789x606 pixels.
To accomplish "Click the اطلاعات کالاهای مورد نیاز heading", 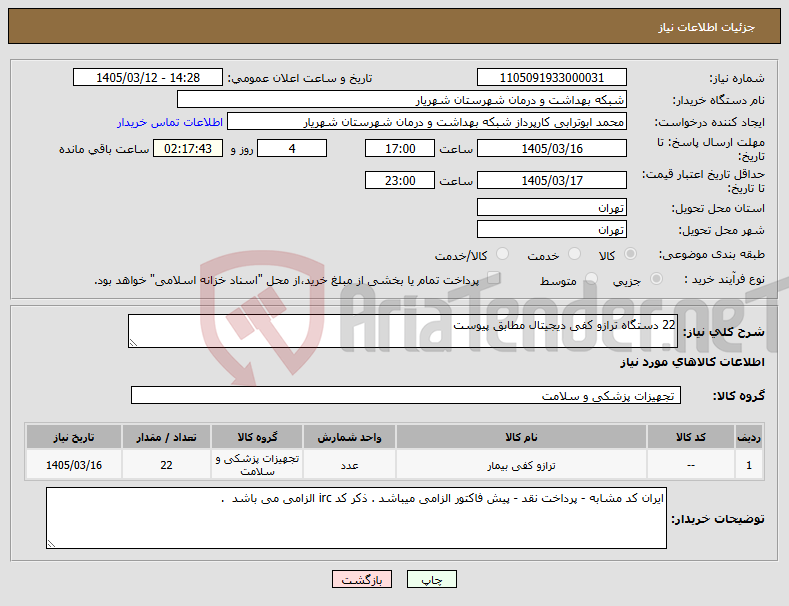I will [x=692, y=362].
